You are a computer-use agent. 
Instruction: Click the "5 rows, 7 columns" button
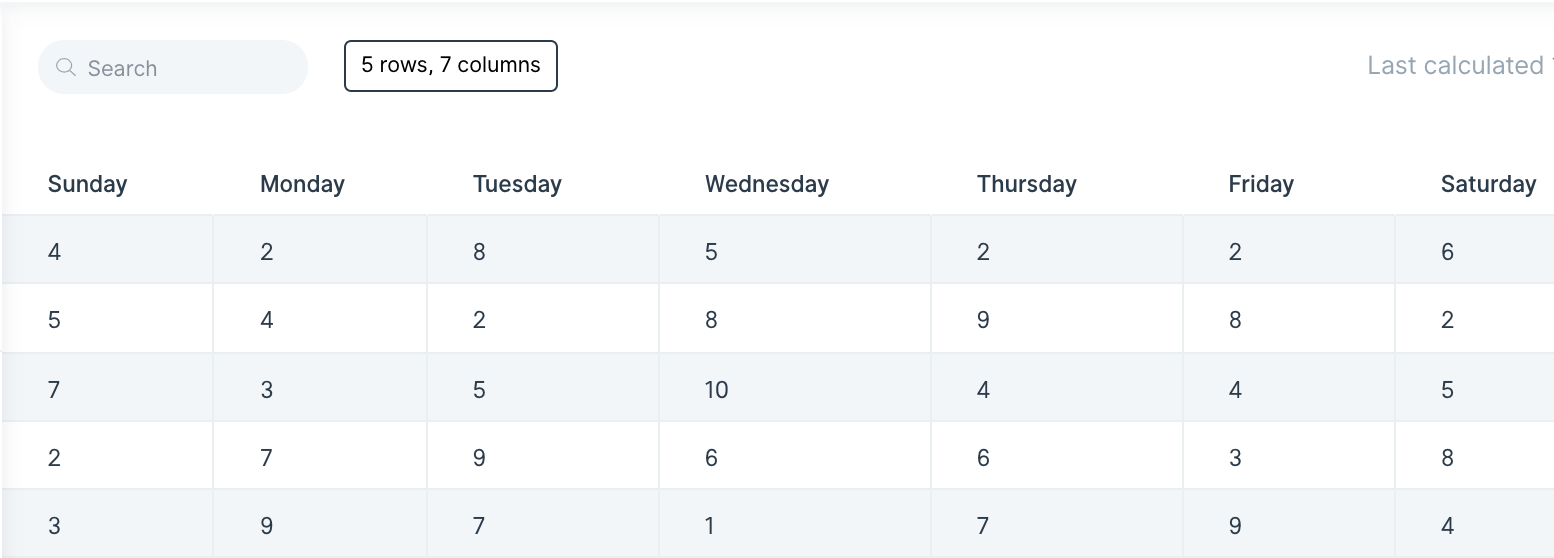pyautogui.click(x=451, y=66)
